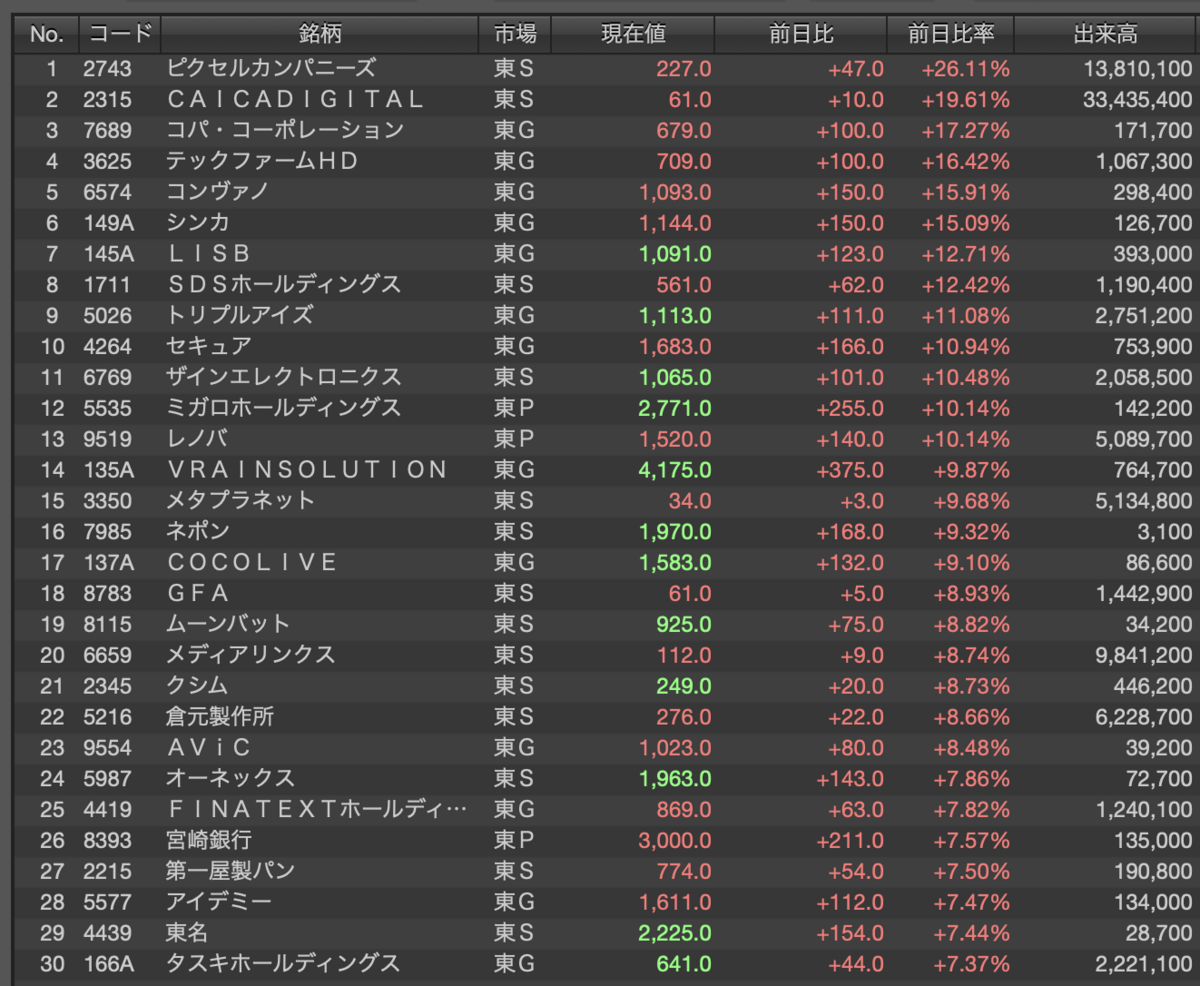Click change rate +19.61%

click(x=966, y=99)
